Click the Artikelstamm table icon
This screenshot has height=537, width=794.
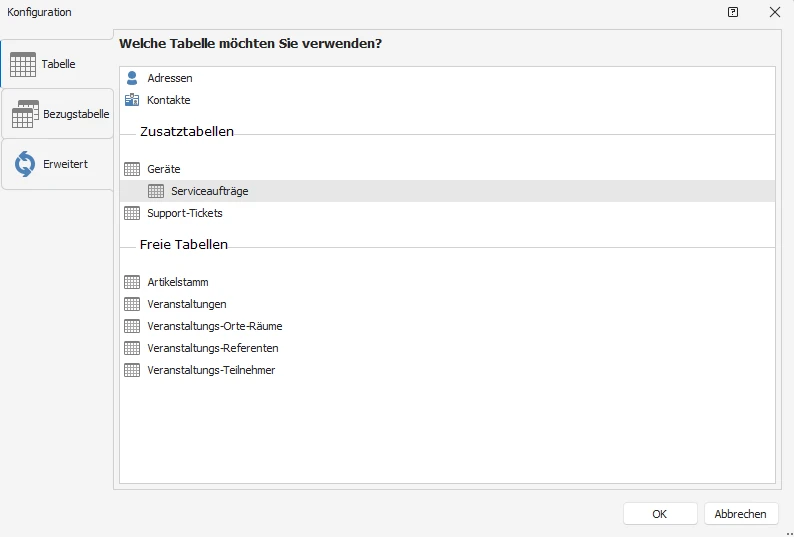[132, 282]
